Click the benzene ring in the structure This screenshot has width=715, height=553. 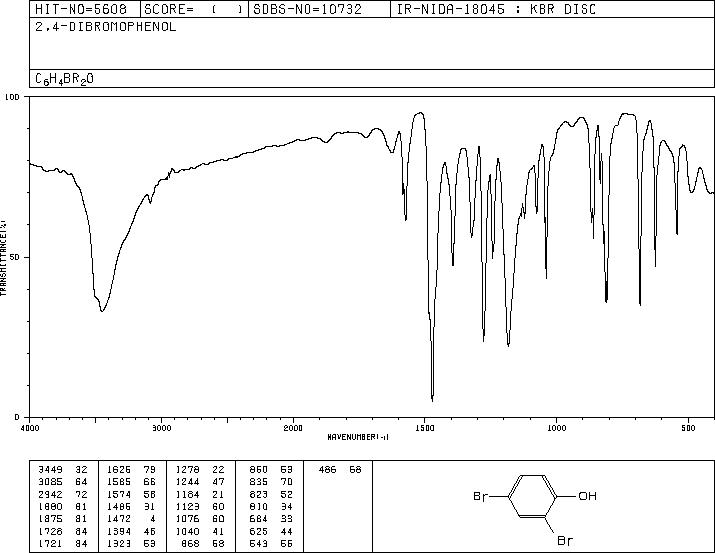(x=533, y=496)
